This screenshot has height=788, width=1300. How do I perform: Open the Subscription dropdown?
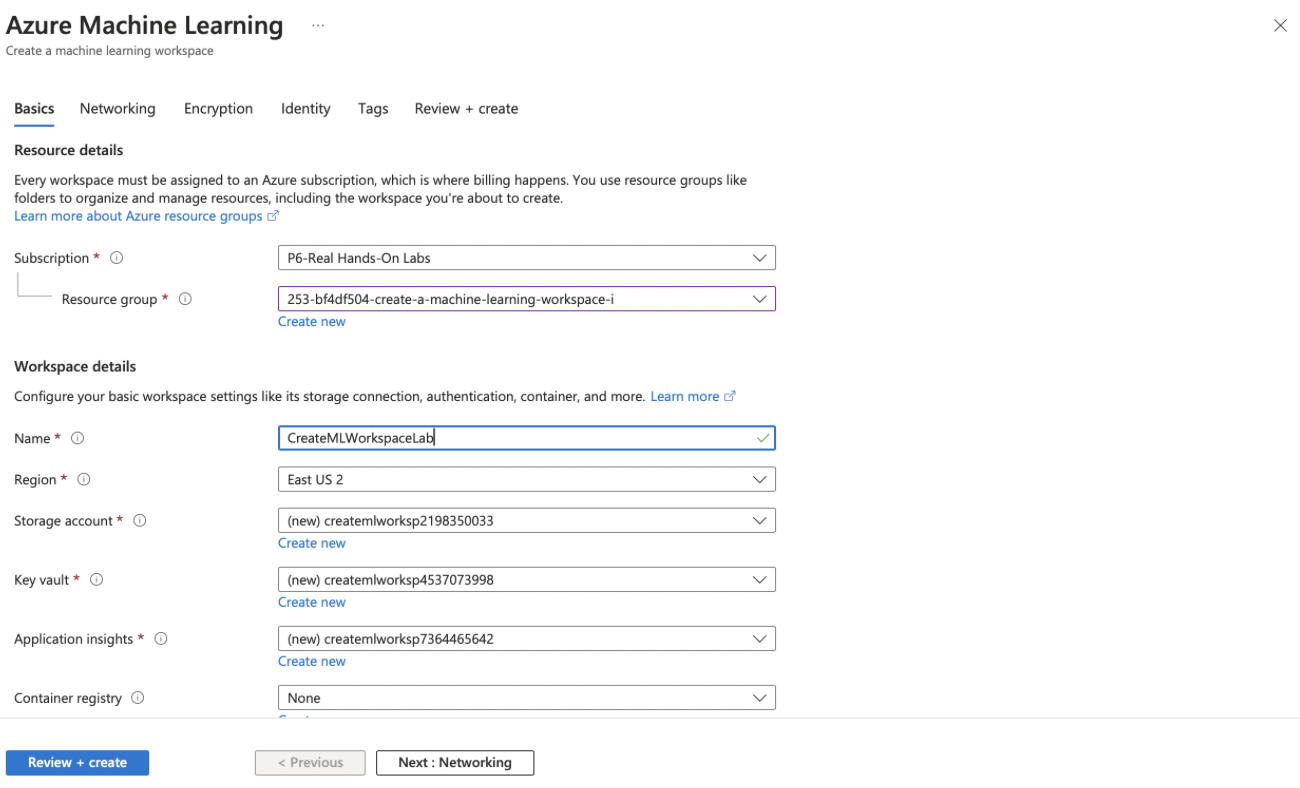(526, 258)
